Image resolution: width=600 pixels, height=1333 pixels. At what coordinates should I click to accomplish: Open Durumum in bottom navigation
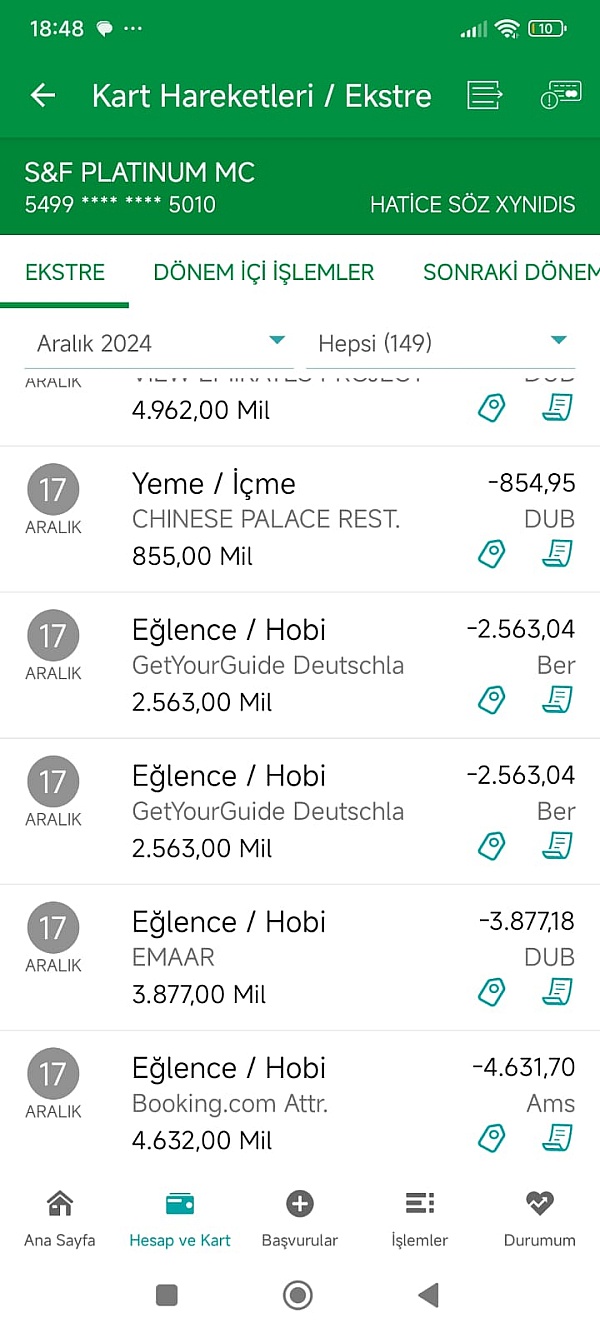tap(540, 1218)
